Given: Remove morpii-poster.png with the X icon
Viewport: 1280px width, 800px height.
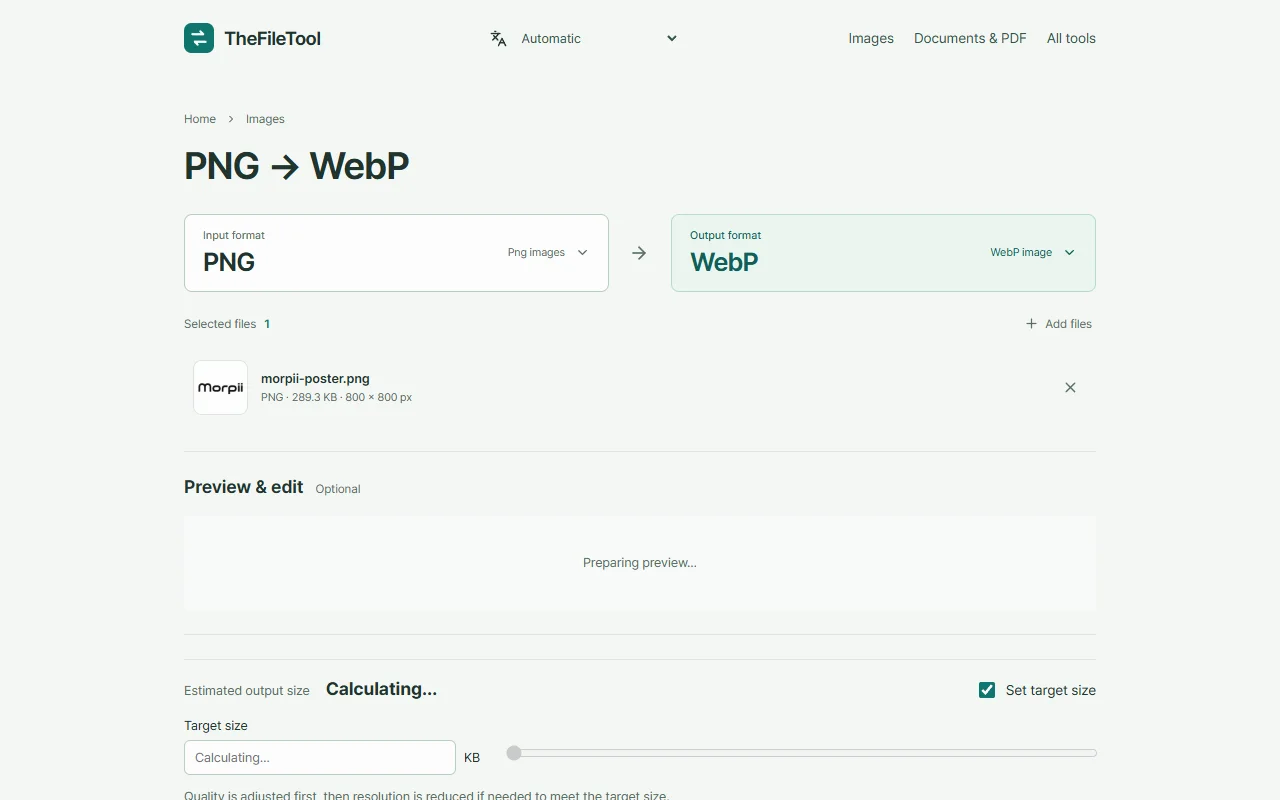Looking at the screenshot, I should coord(1070,387).
